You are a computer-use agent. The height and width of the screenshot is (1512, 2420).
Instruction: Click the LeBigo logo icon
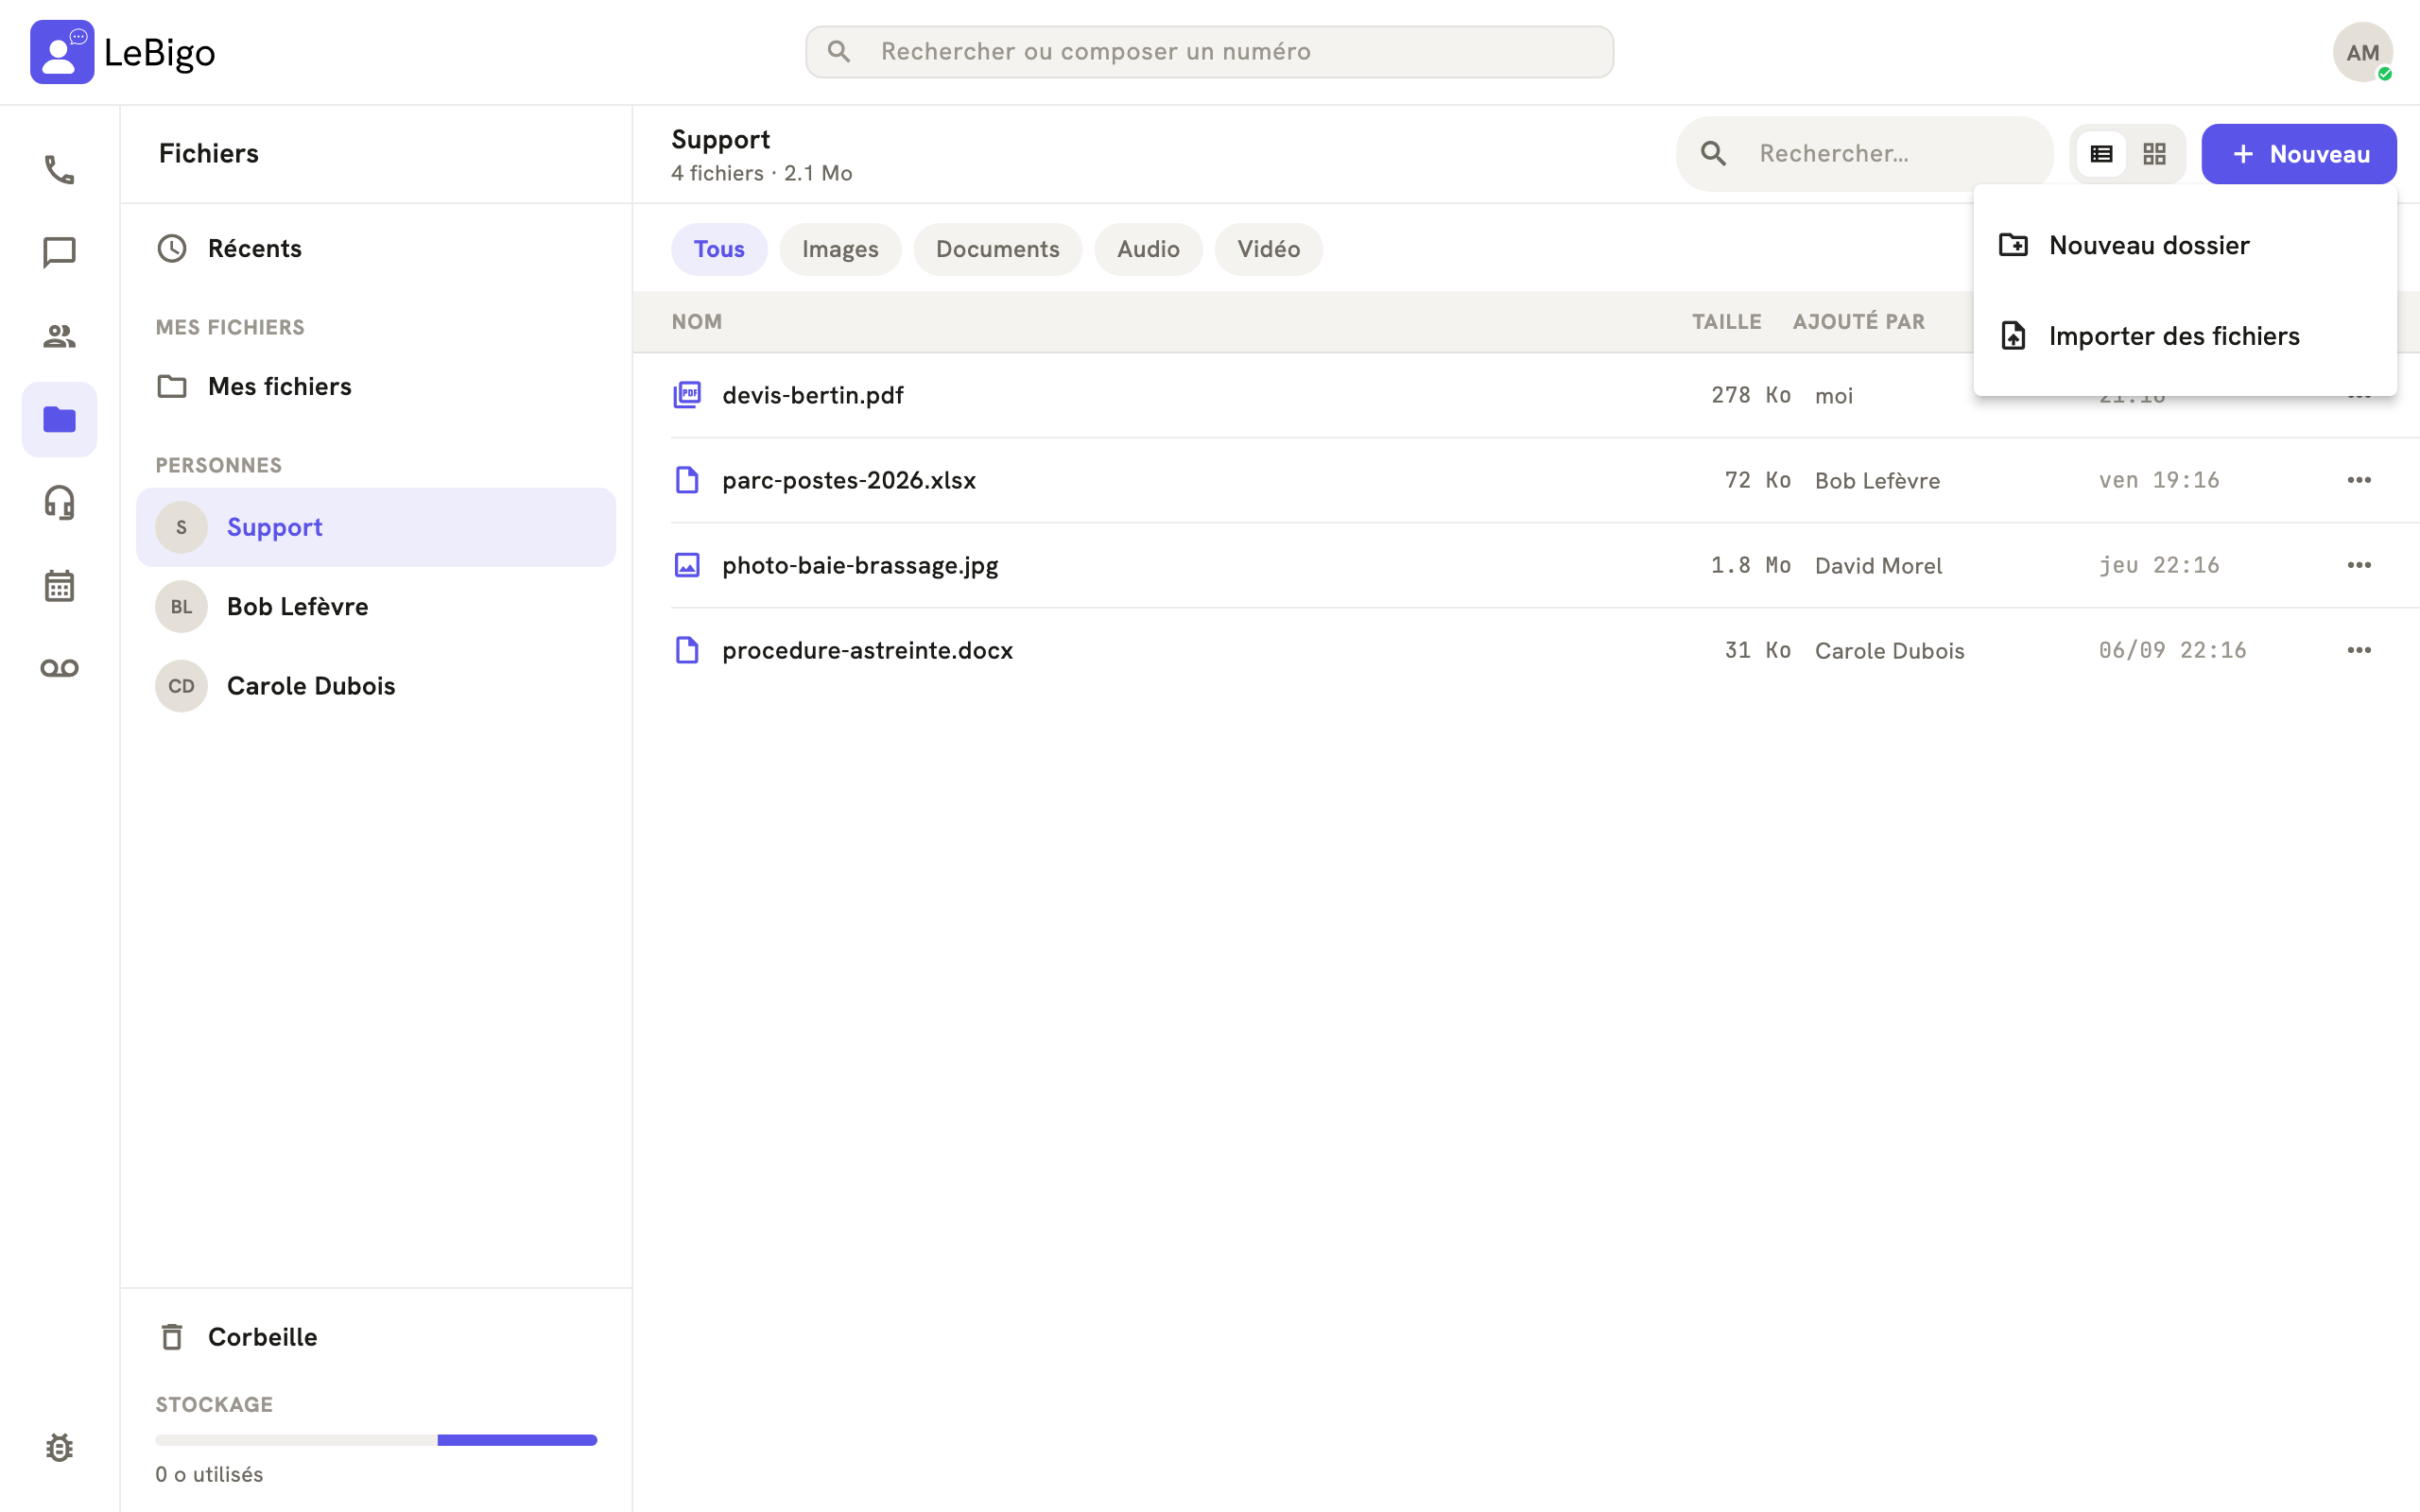[62, 52]
